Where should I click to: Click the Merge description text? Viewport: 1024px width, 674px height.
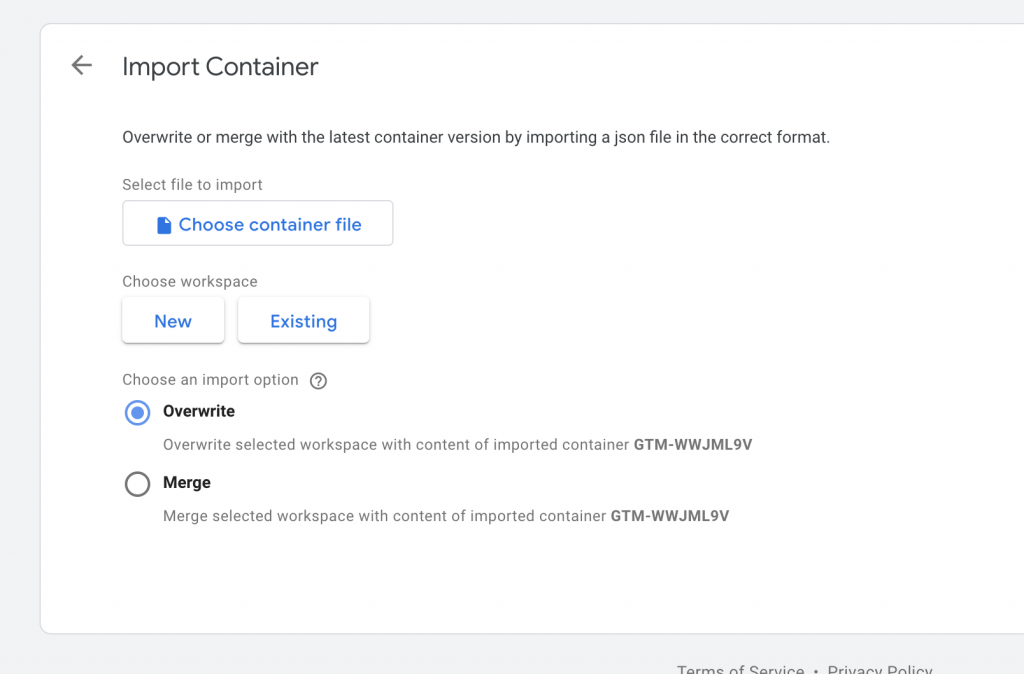click(x=446, y=516)
